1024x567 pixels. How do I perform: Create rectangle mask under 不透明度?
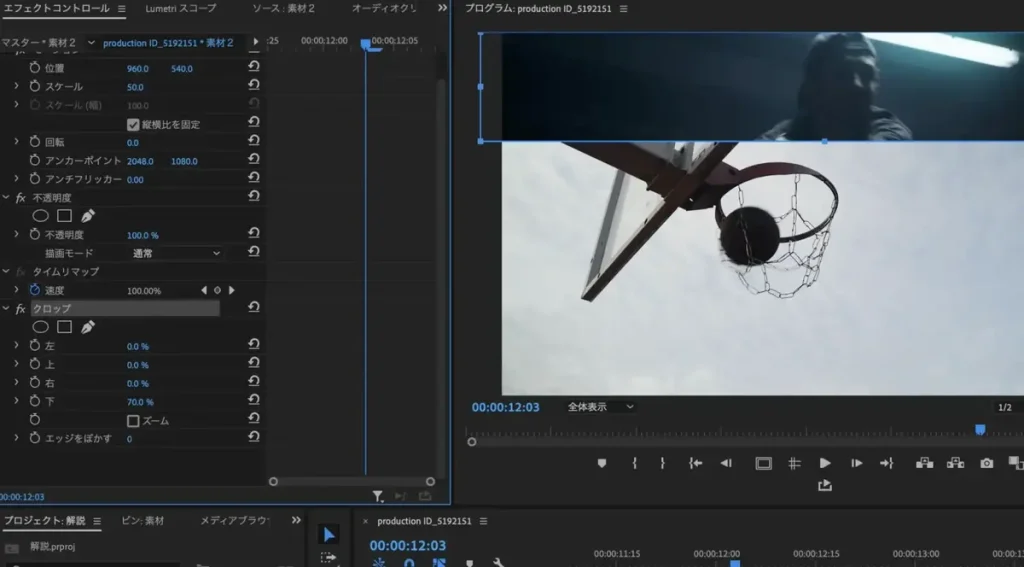coord(64,216)
